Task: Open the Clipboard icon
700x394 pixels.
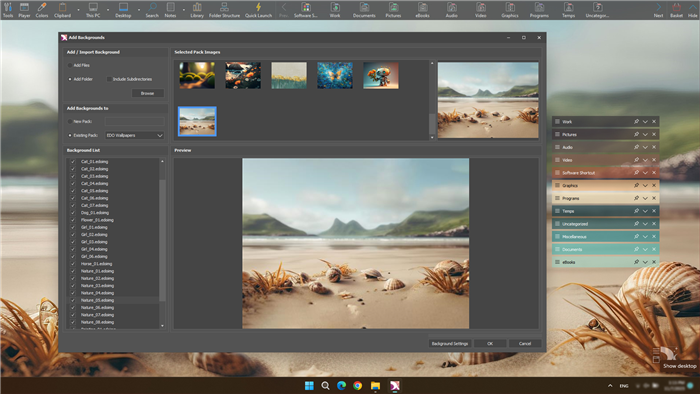Action: 62,9
